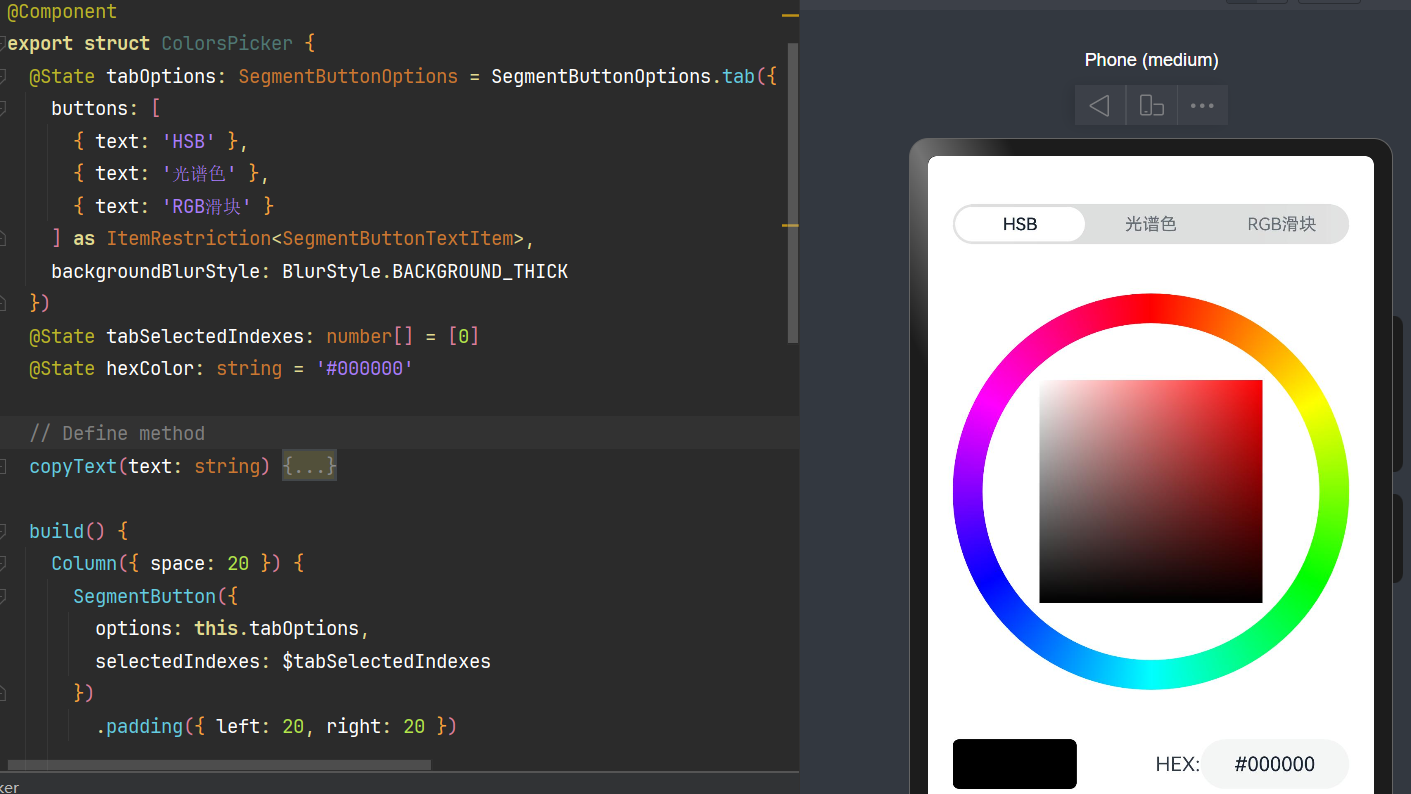The height and width of the screenshot is (794, 1411).
Task: Click the editor horizontal scrollbar thumb
Action: (x=219, y=765)
